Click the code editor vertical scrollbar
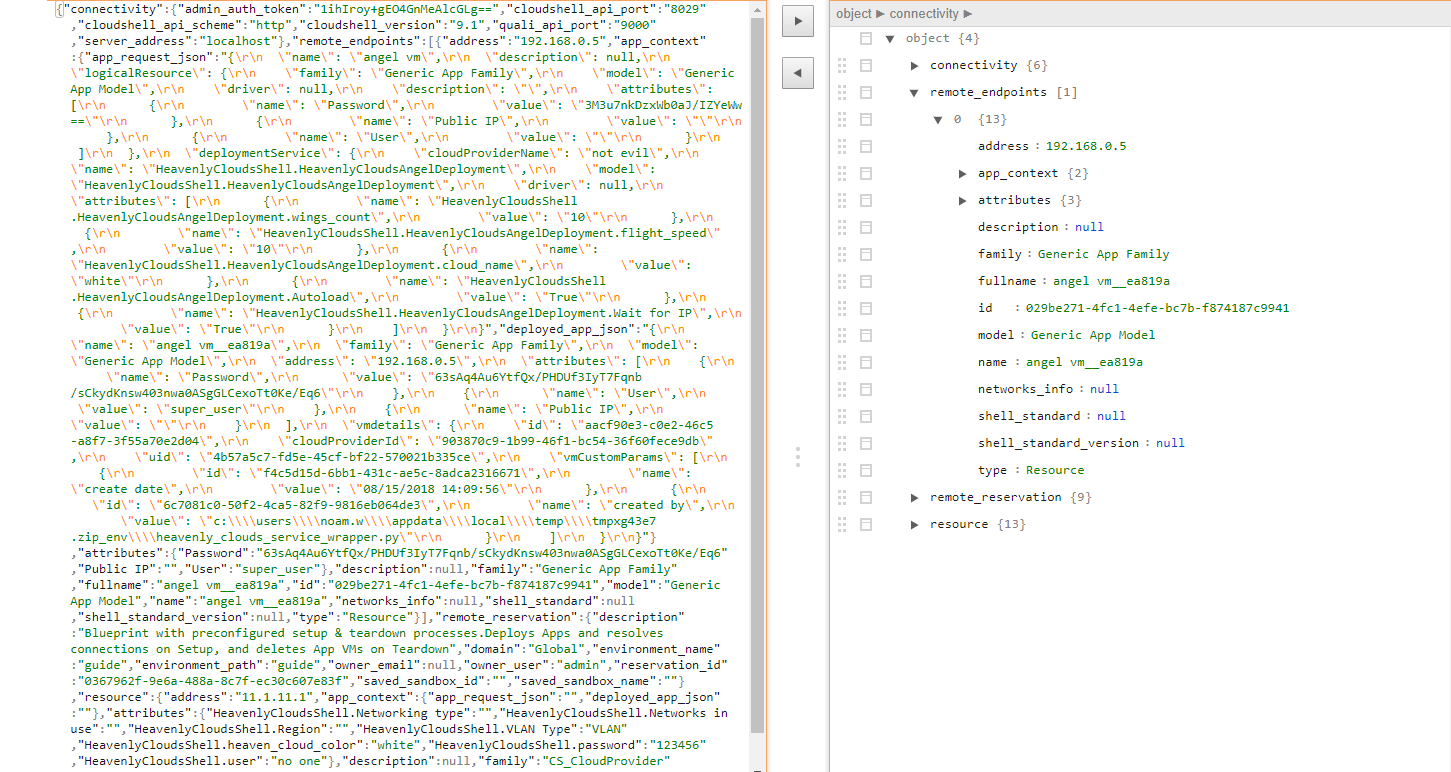Viewport: 1451px width, 772px height. (x=757, y=375)
